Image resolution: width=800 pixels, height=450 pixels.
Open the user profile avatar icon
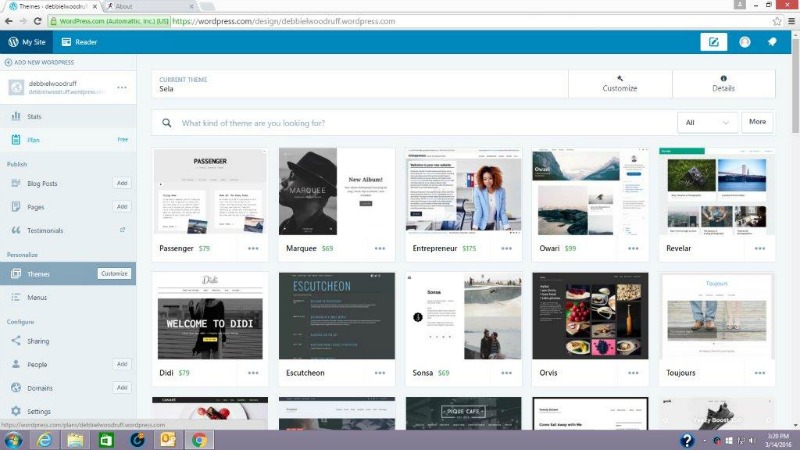coord(745,42)
